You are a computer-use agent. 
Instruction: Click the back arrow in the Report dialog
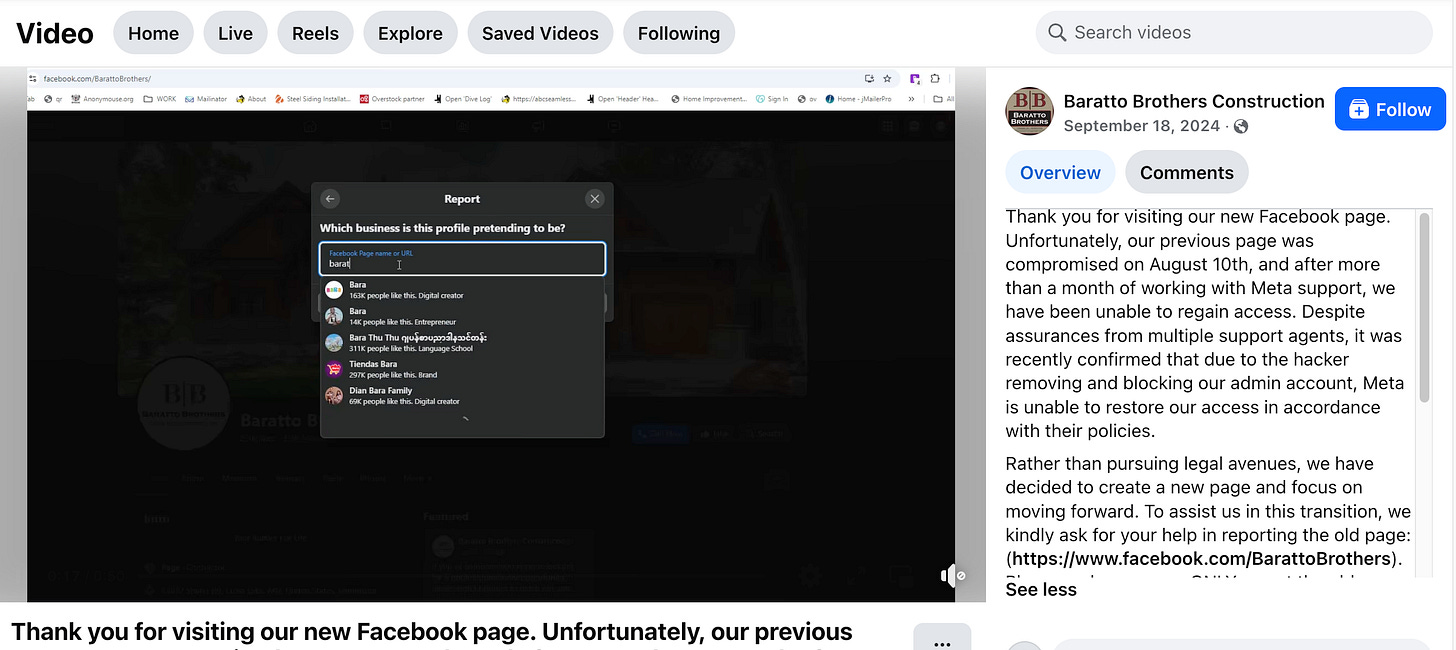tap(331, 199)
